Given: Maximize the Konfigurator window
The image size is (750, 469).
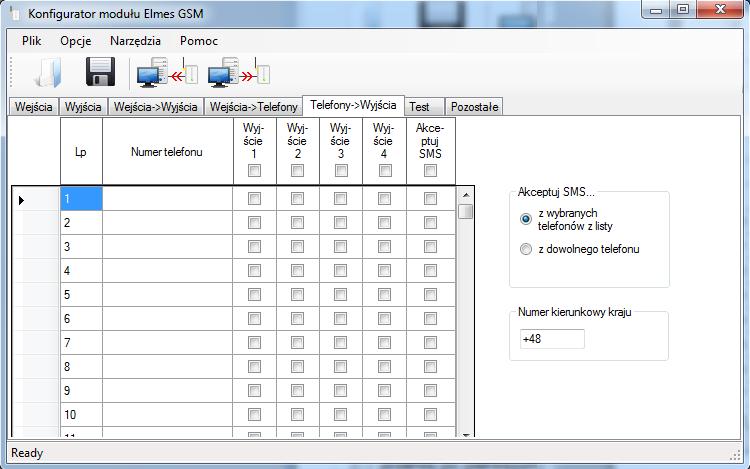Looking at the screenshot, I should coord(683,9).
